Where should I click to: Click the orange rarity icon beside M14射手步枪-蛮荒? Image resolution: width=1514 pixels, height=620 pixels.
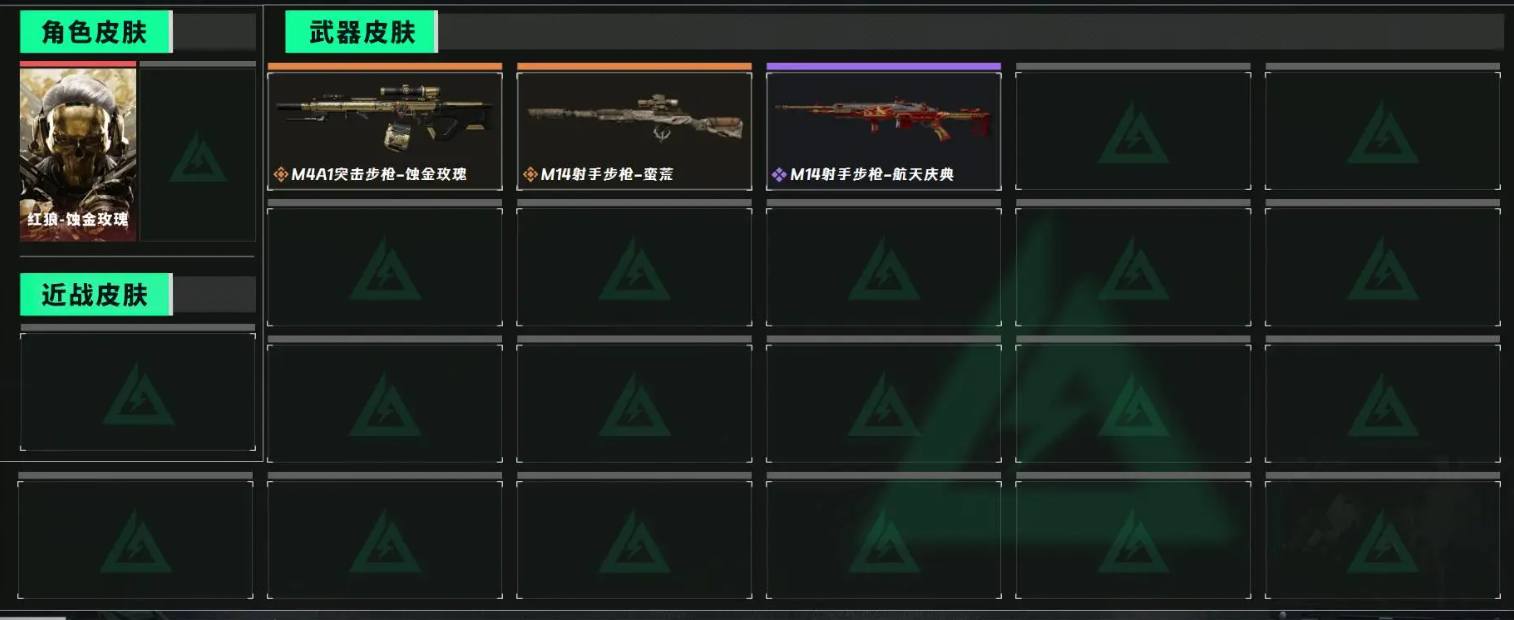[530, 175]
